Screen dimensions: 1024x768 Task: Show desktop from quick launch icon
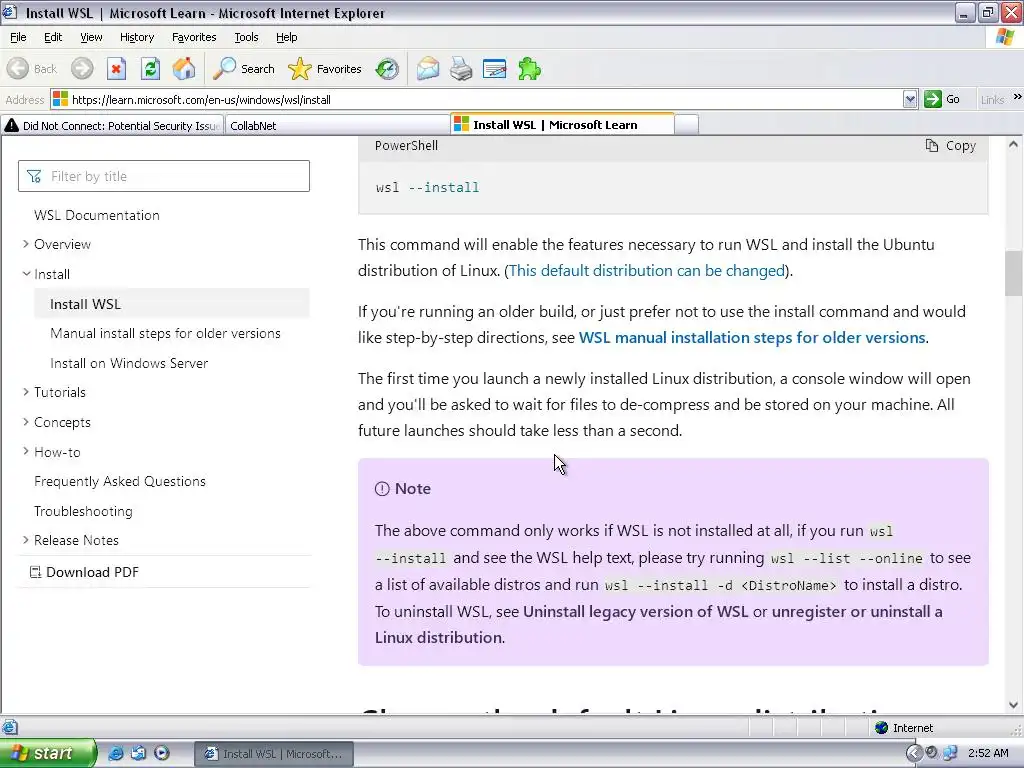click(138, 753)
